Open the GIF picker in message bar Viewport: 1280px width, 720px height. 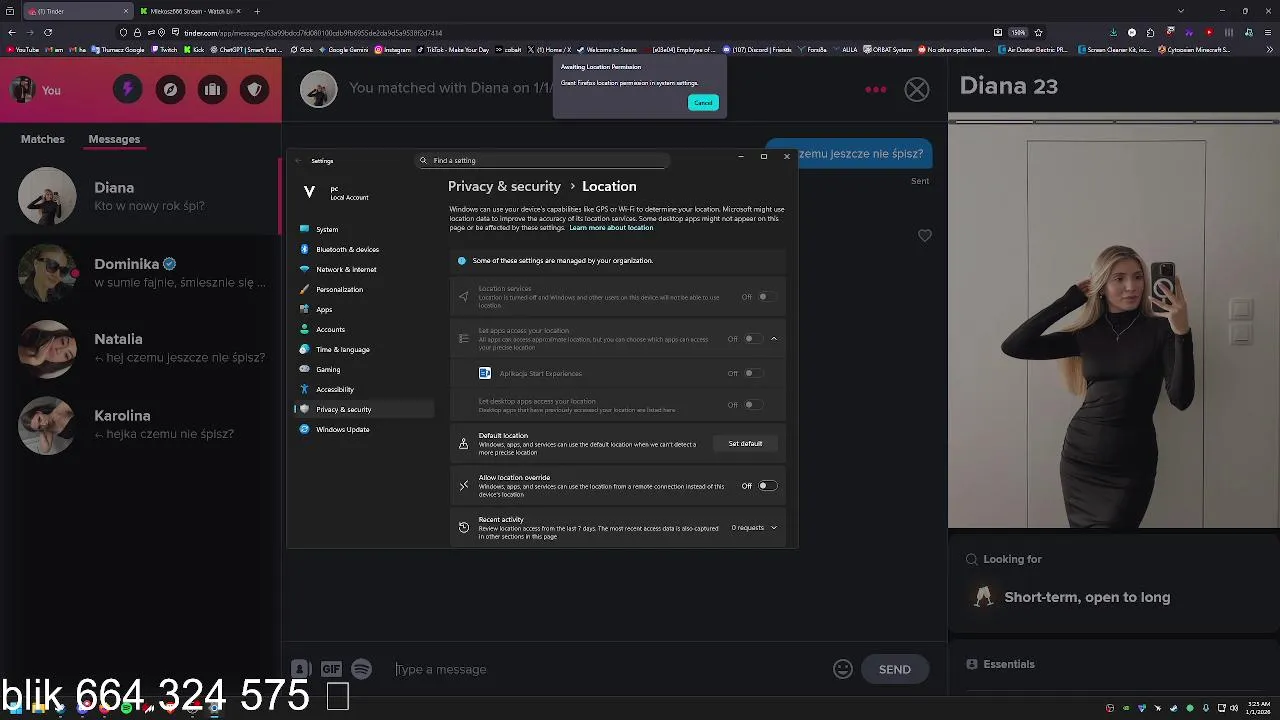pyautogui.click(x=331, y=669)
